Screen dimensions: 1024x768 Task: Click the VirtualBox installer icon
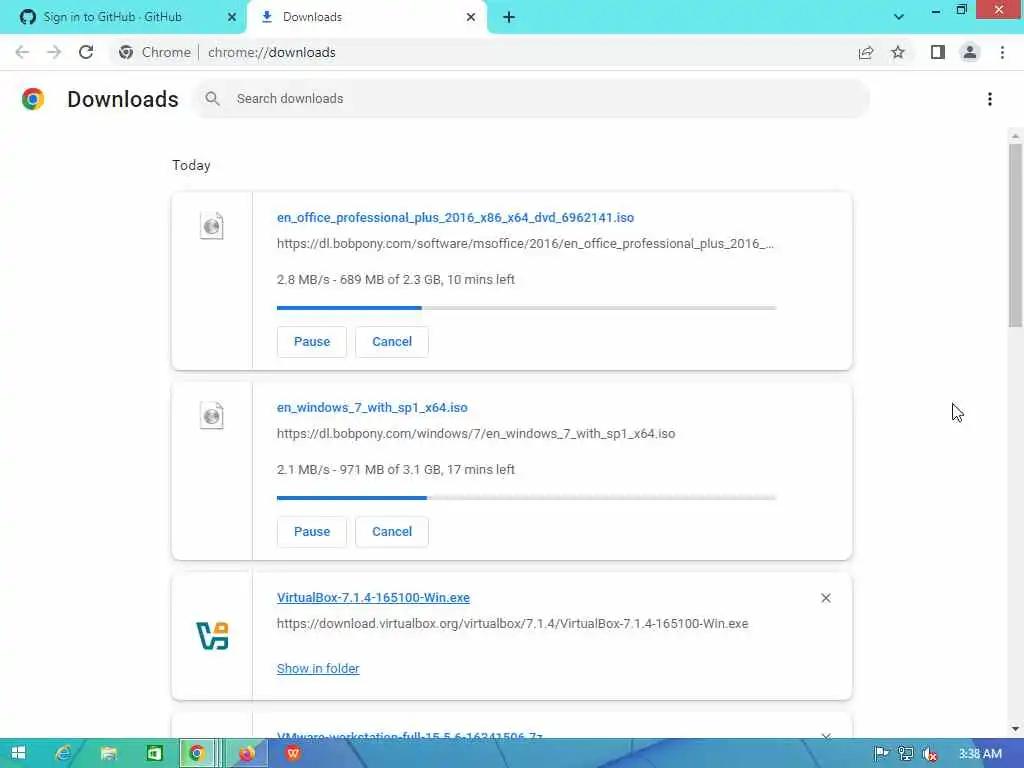212,636
